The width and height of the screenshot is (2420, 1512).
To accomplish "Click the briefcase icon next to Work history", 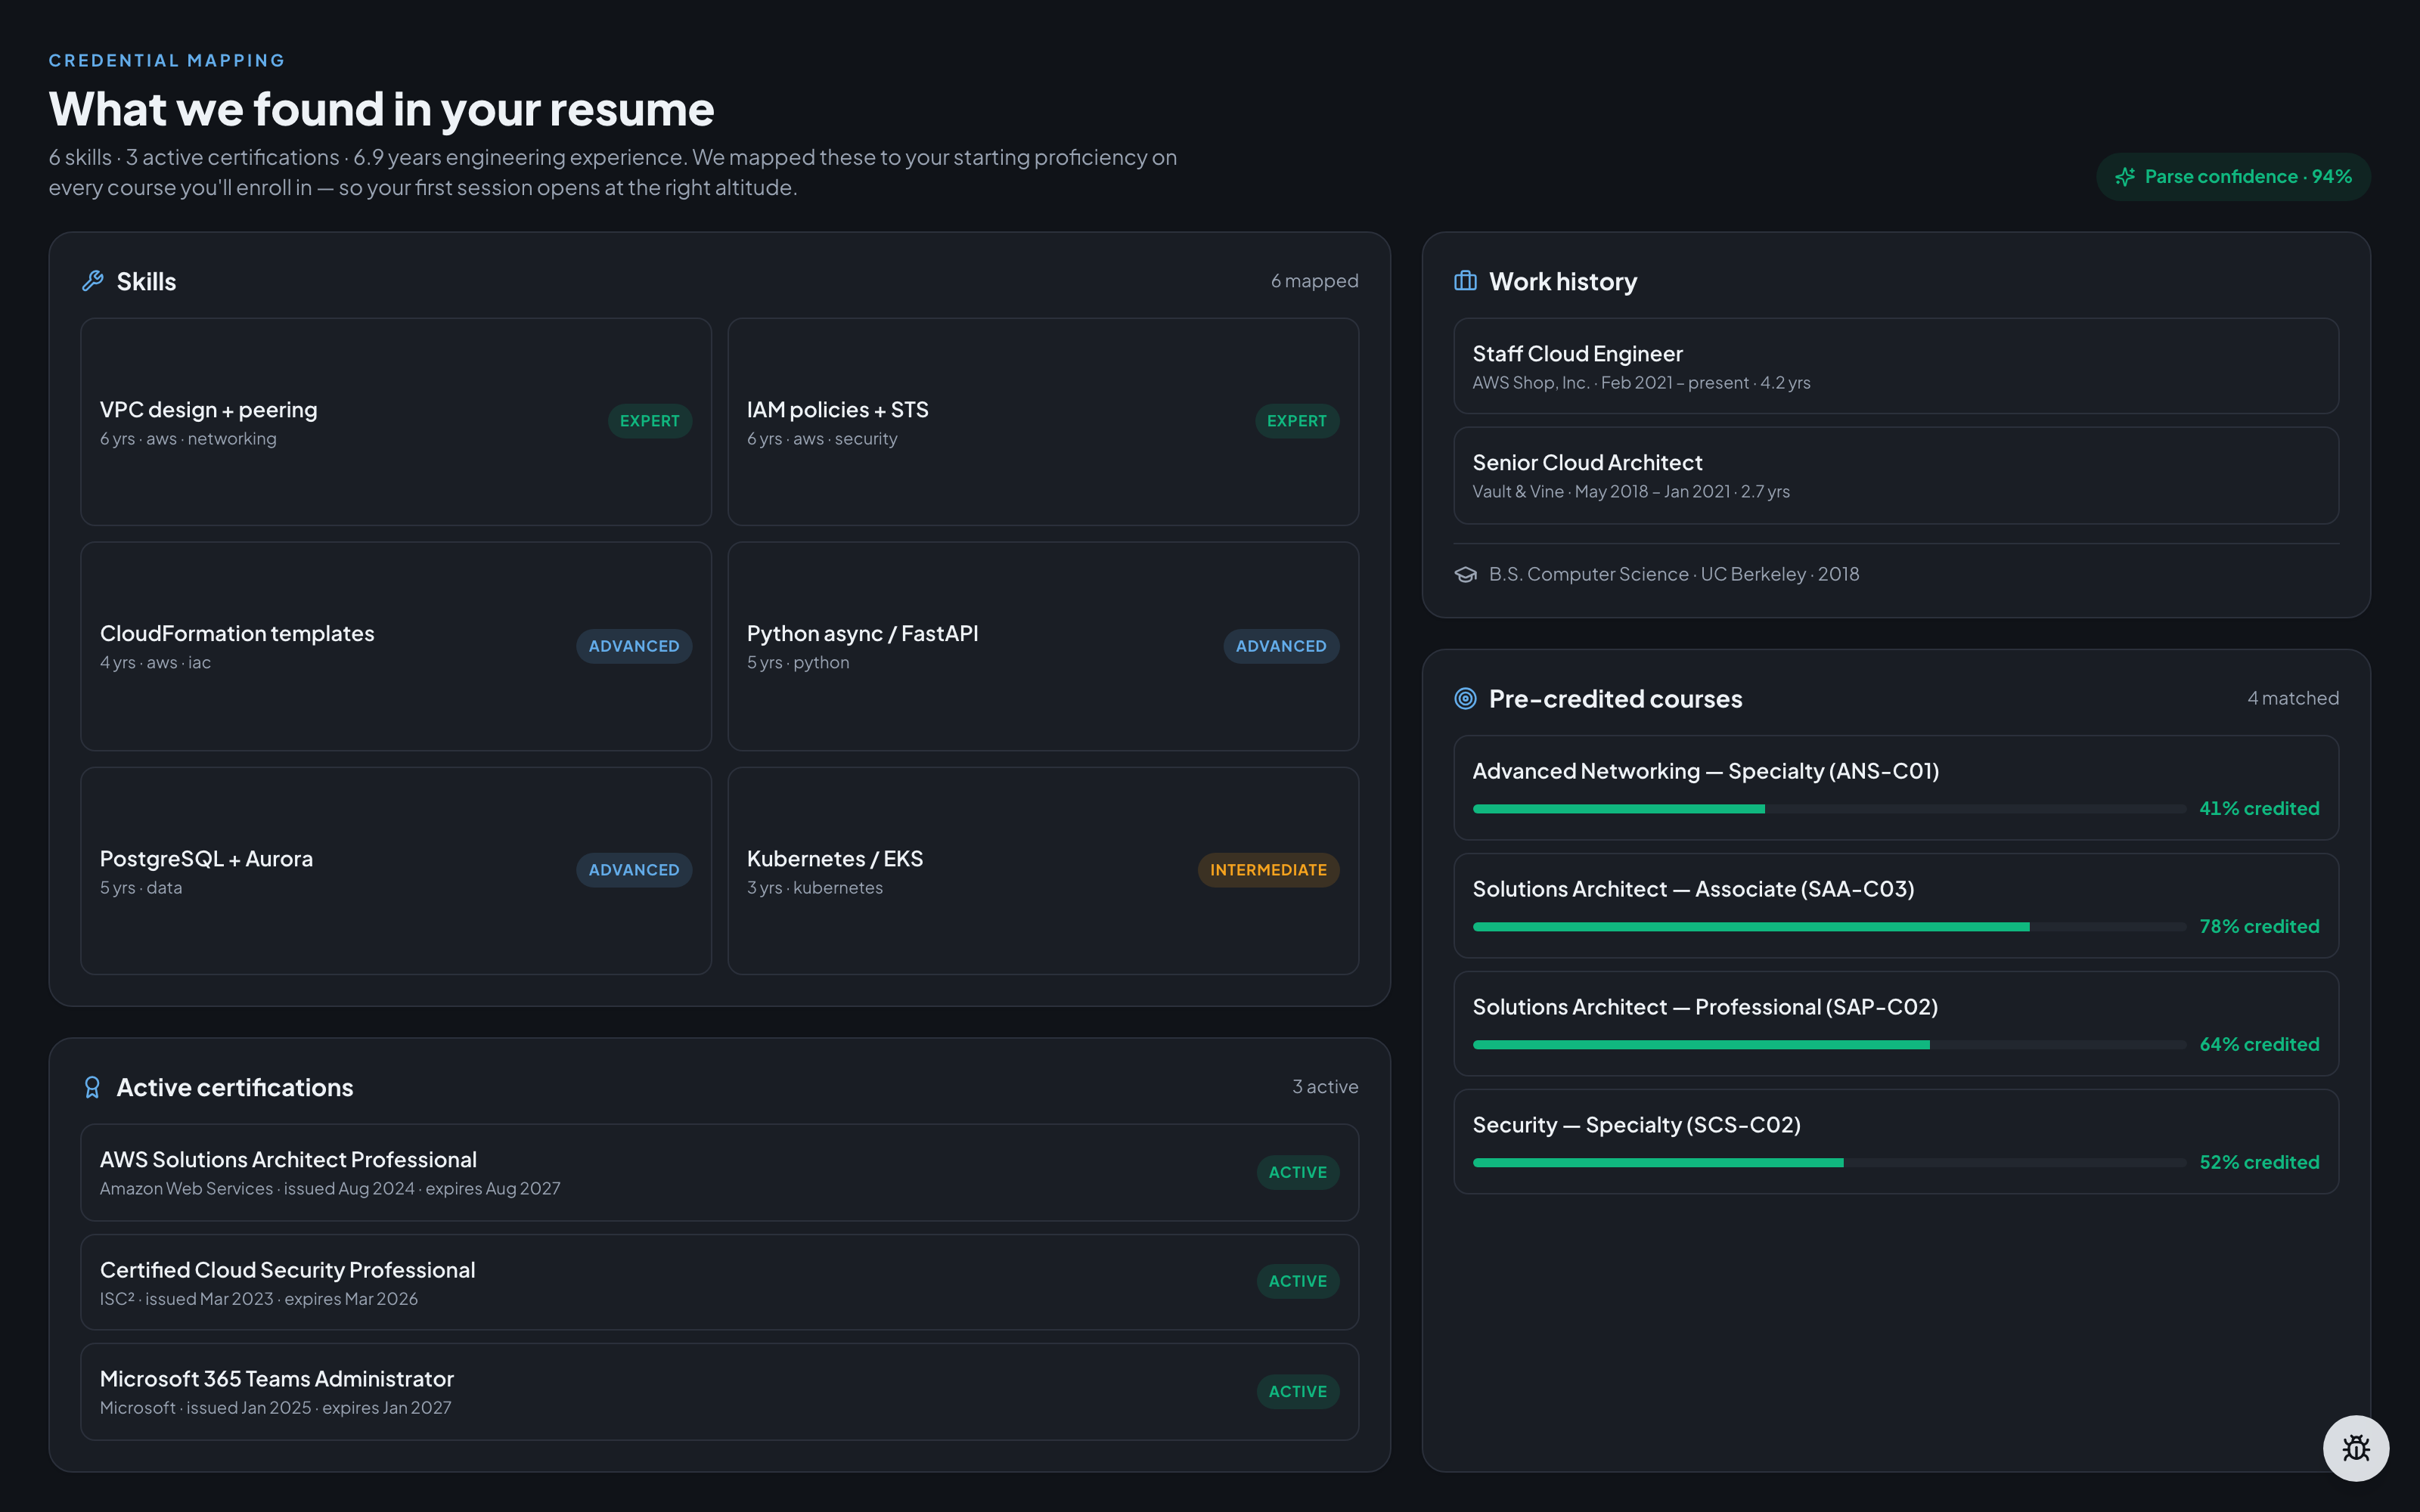I will [1465, 281].
